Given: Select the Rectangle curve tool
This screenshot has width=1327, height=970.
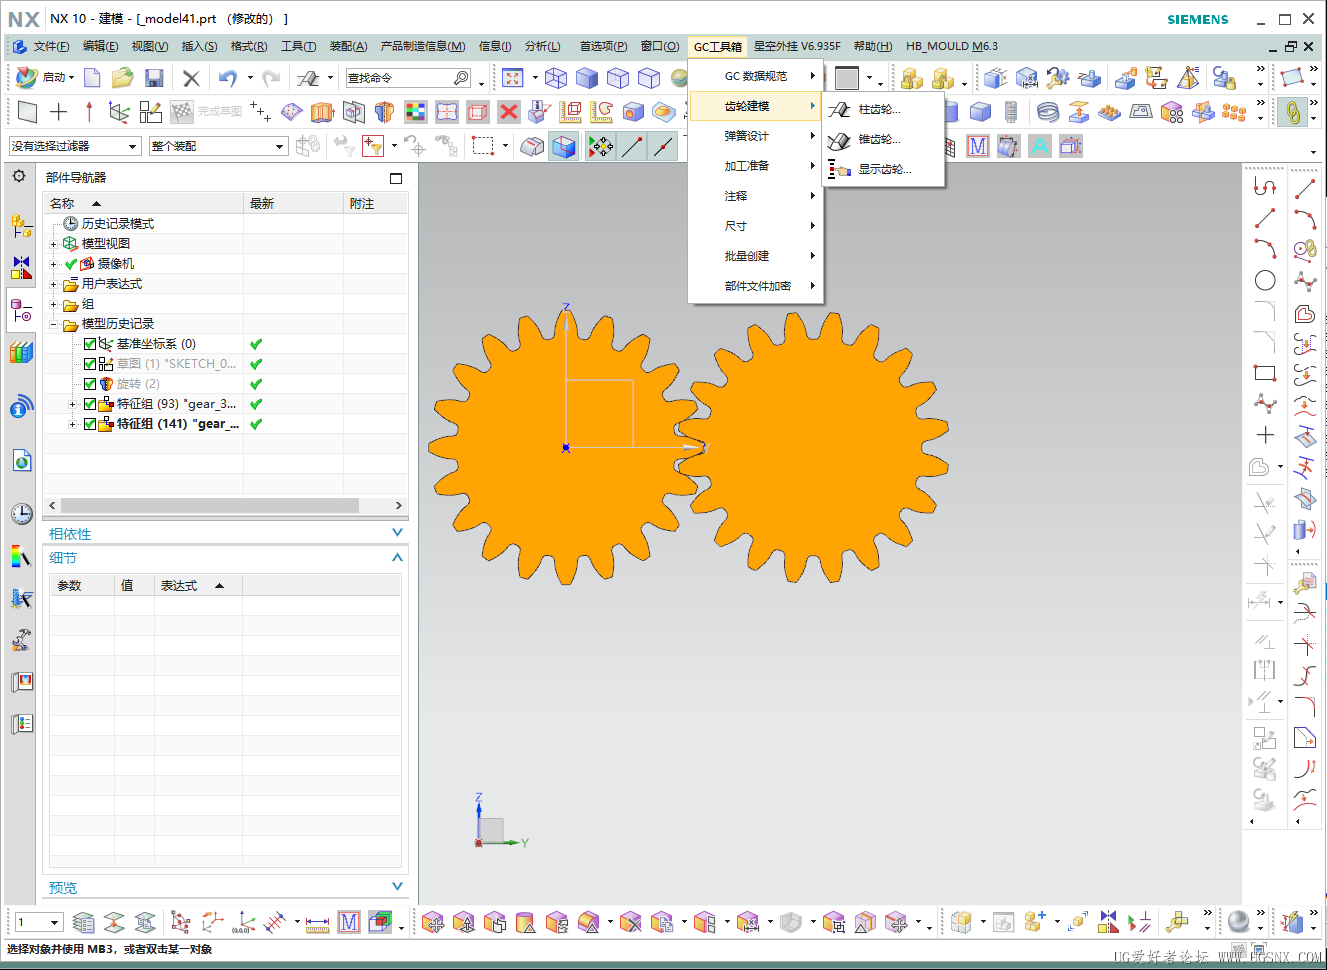Looking at the screenshot, I should coord(1265,373).
